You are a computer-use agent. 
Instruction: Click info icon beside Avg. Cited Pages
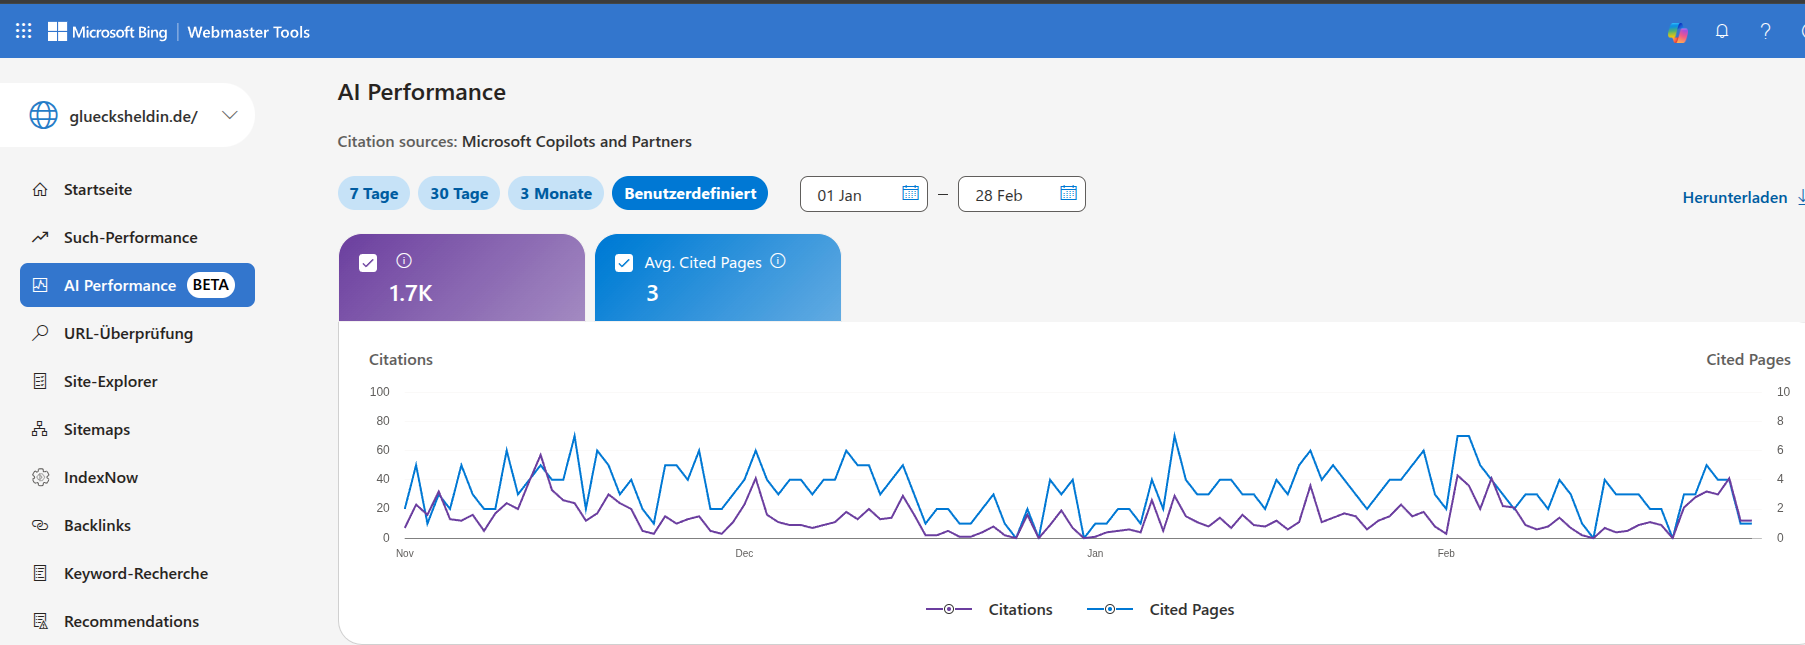(778, 261)
